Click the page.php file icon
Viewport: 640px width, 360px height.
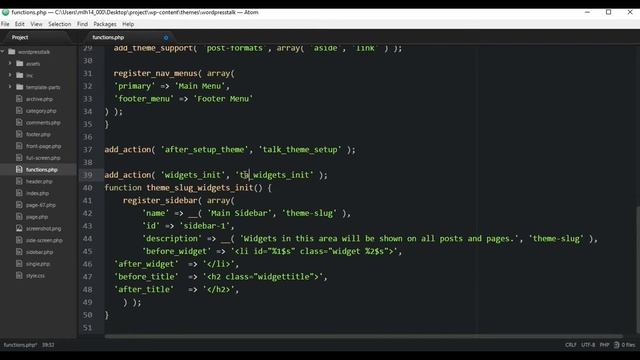coord(19,217)
